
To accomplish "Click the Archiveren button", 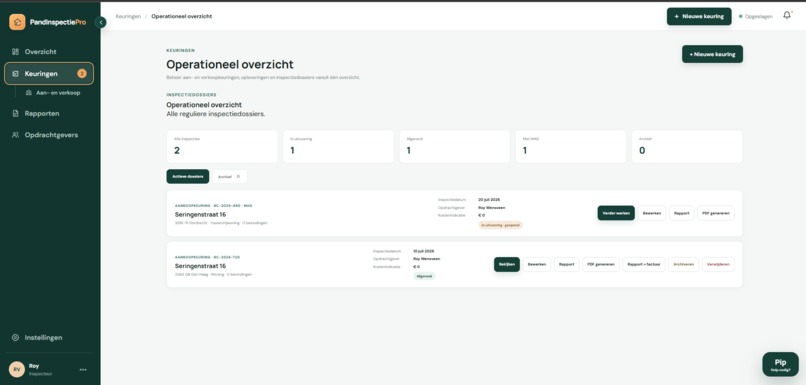I will pyautogui.click(x=684, y=264).
